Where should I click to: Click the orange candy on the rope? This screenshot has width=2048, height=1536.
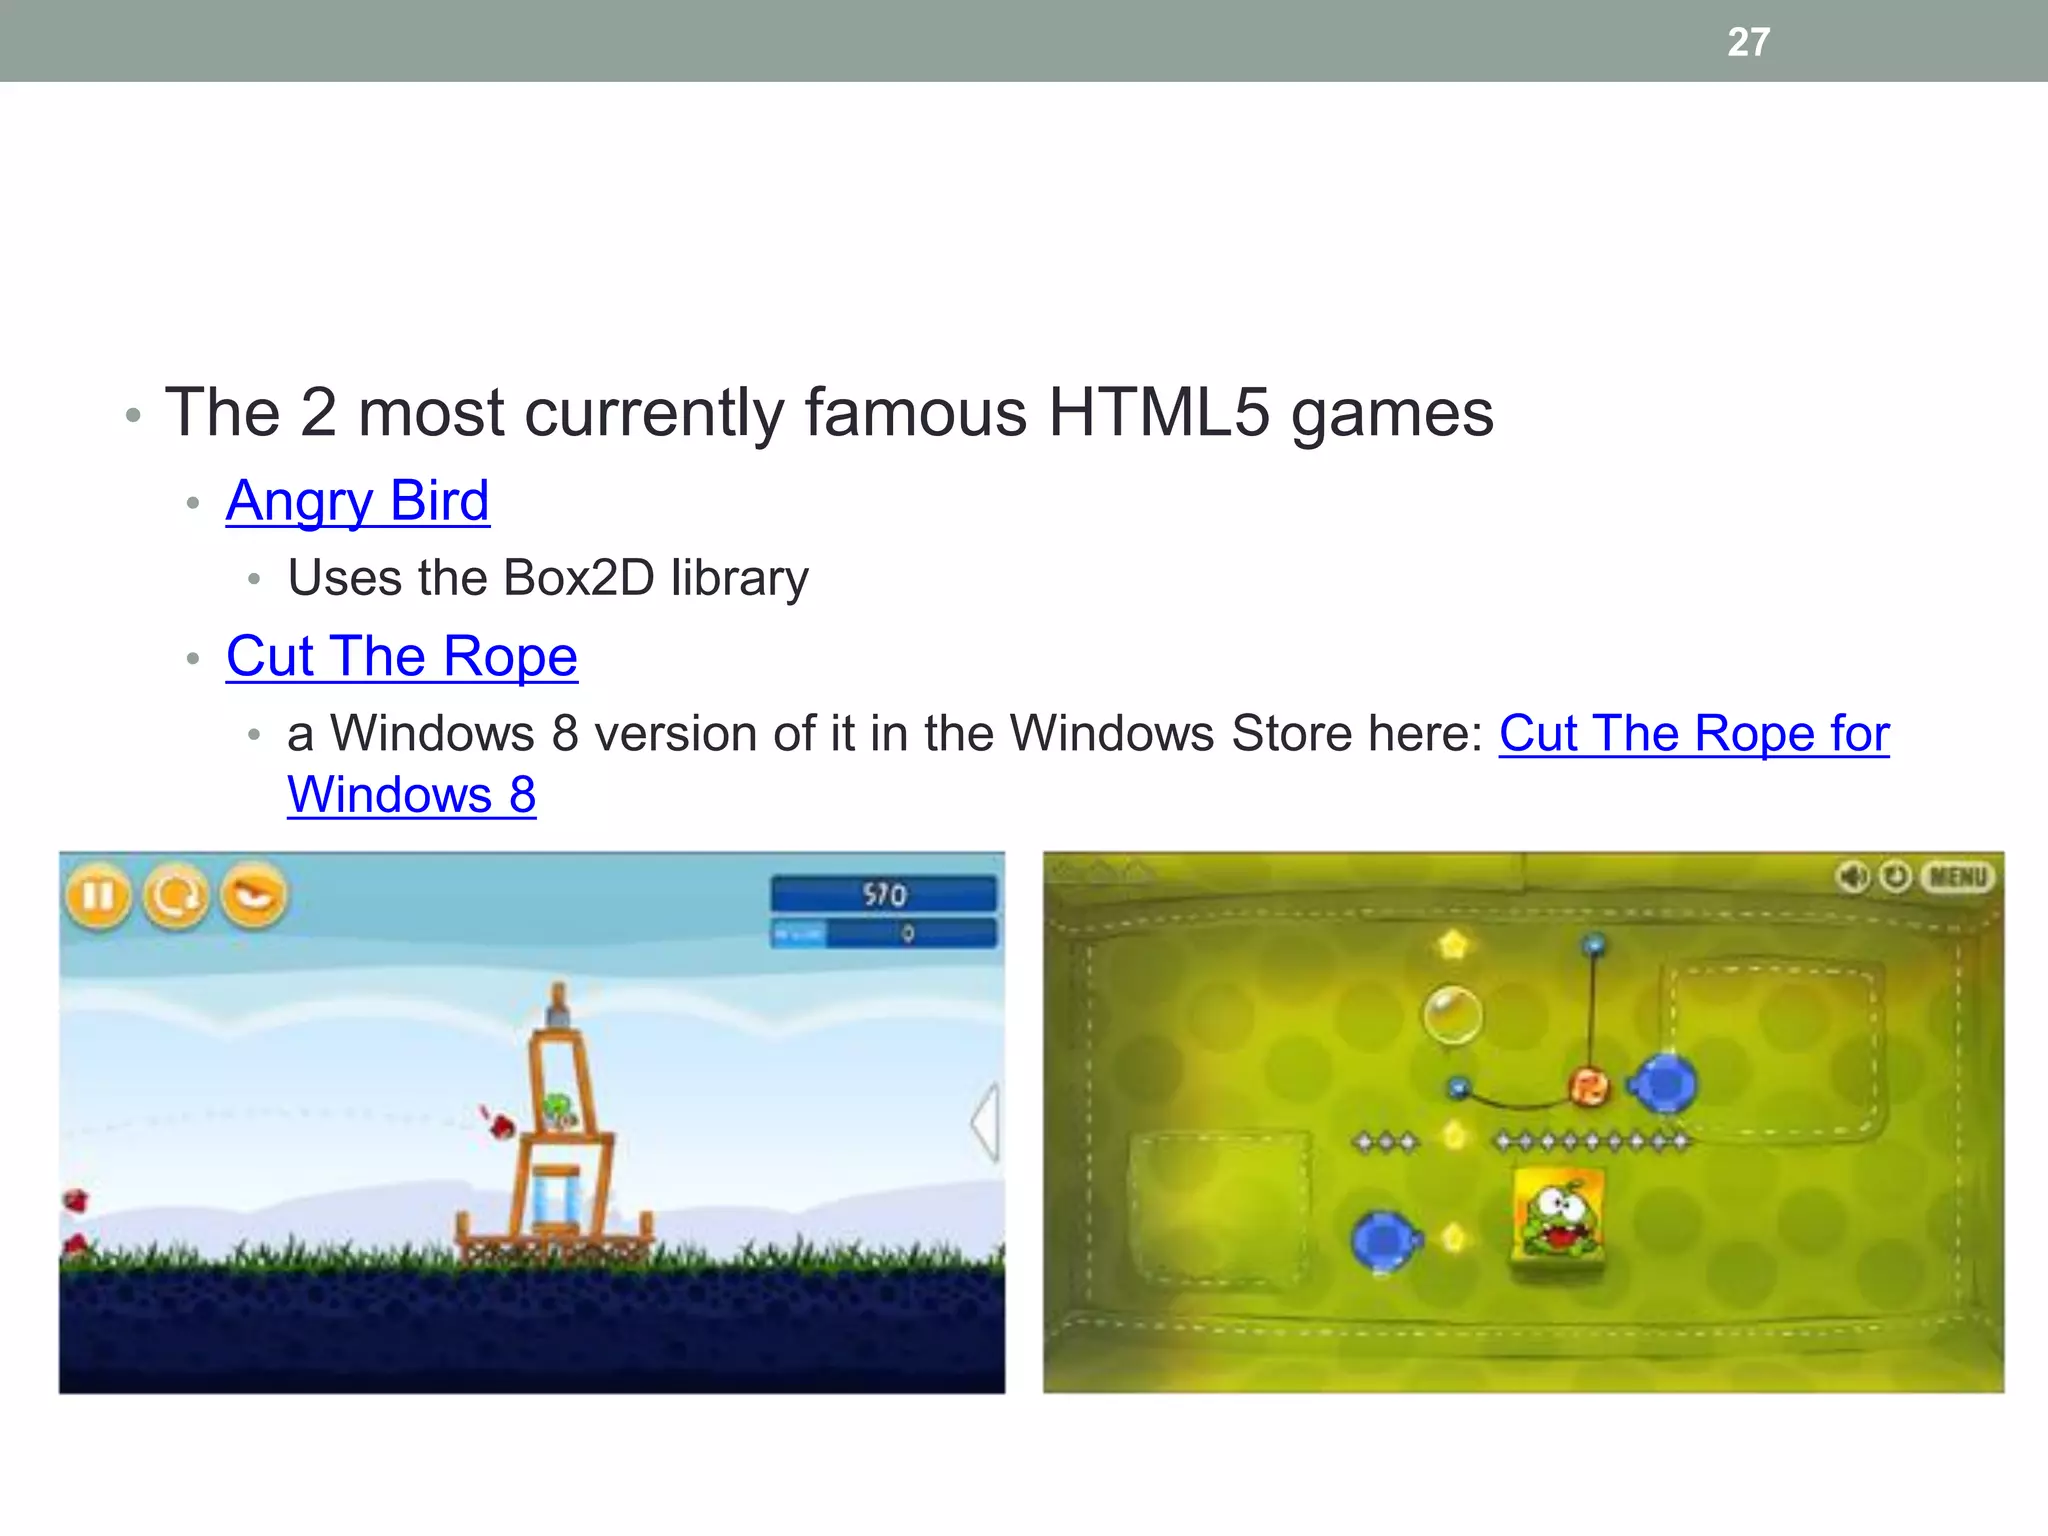pyautogui.click(x=1588, y=1086)
